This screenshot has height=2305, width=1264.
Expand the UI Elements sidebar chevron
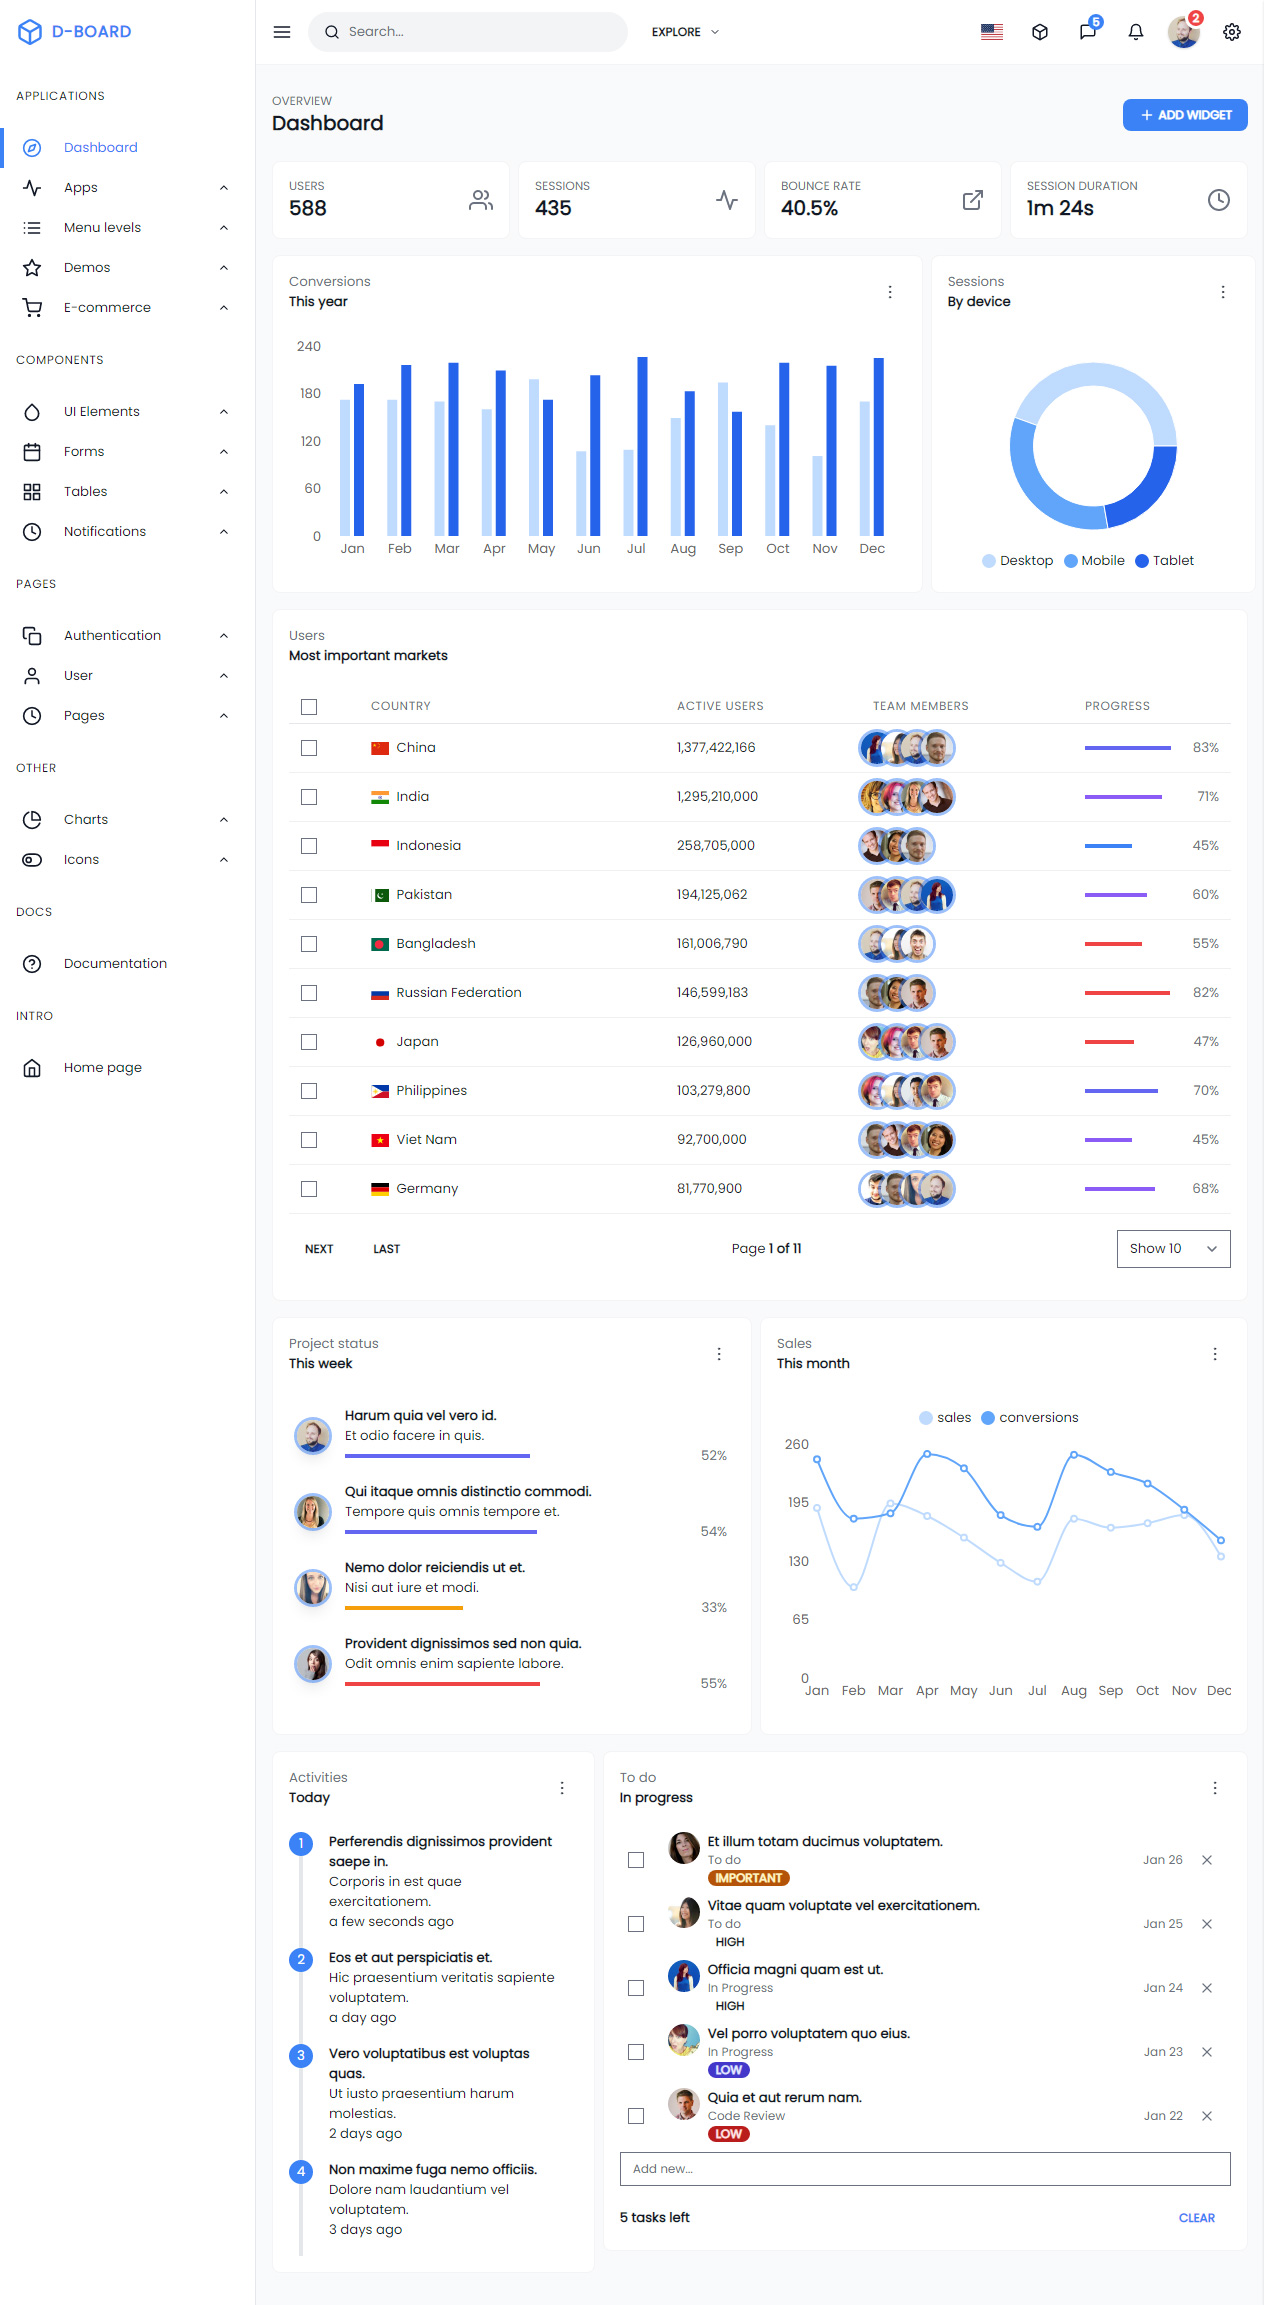[x=224, y=412]
